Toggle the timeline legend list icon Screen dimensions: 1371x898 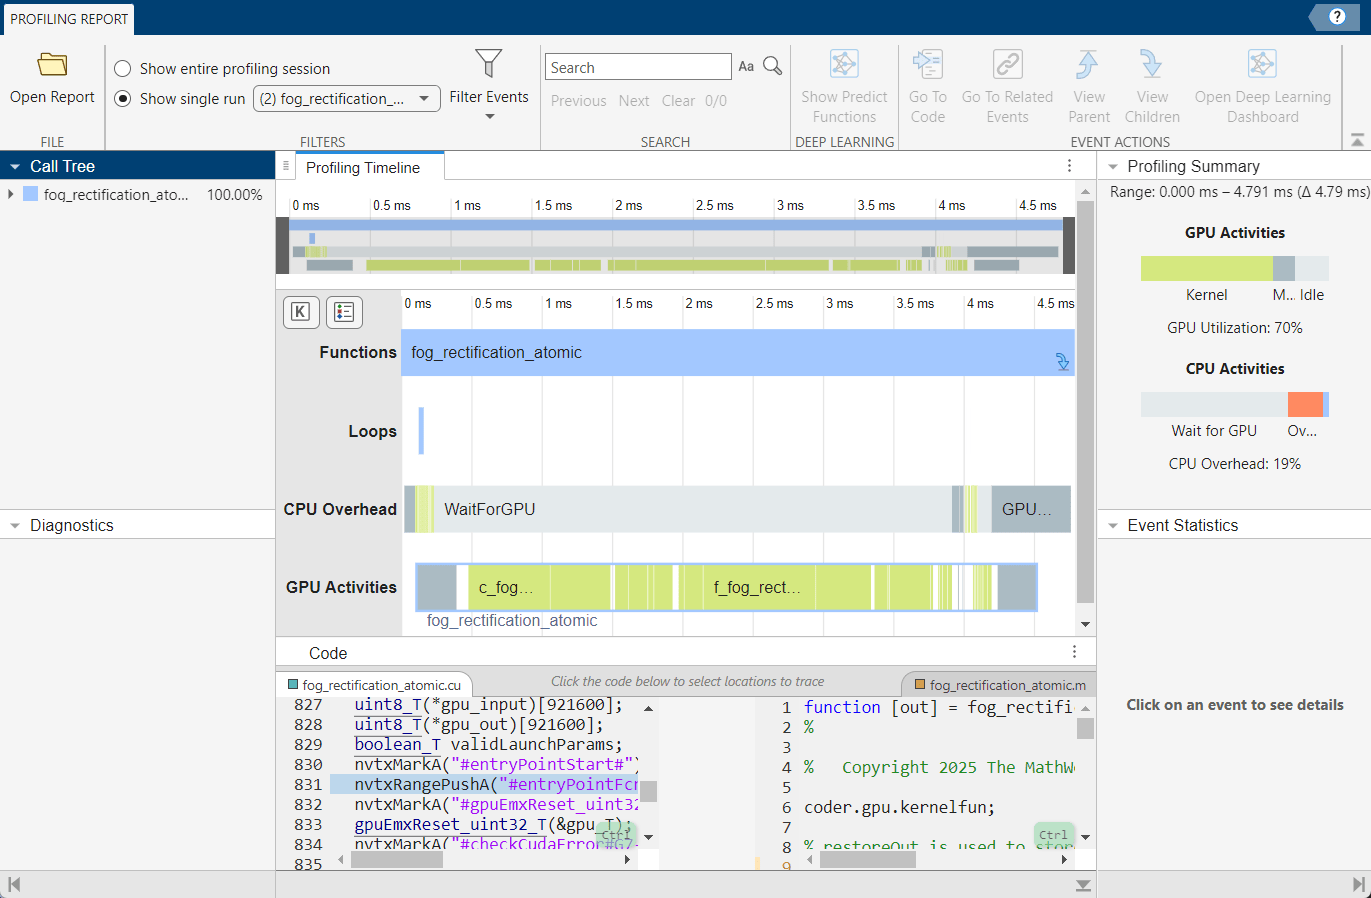tap(344, 312)
